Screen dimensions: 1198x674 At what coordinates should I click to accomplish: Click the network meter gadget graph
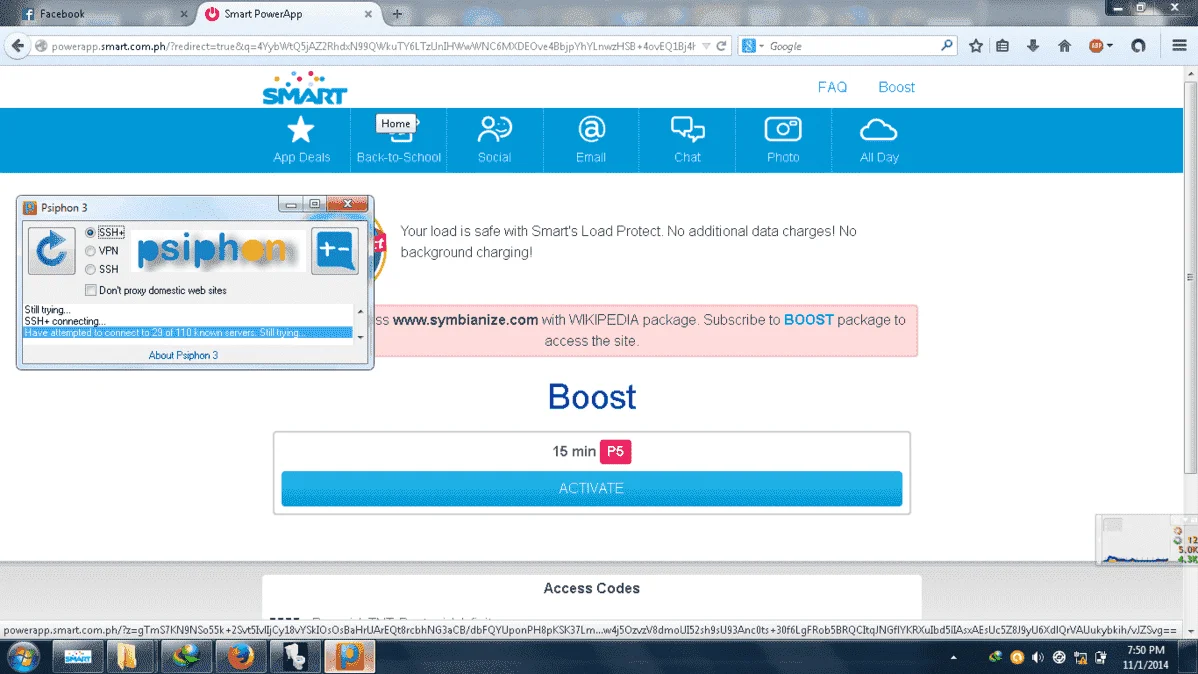click(1134, 540)
